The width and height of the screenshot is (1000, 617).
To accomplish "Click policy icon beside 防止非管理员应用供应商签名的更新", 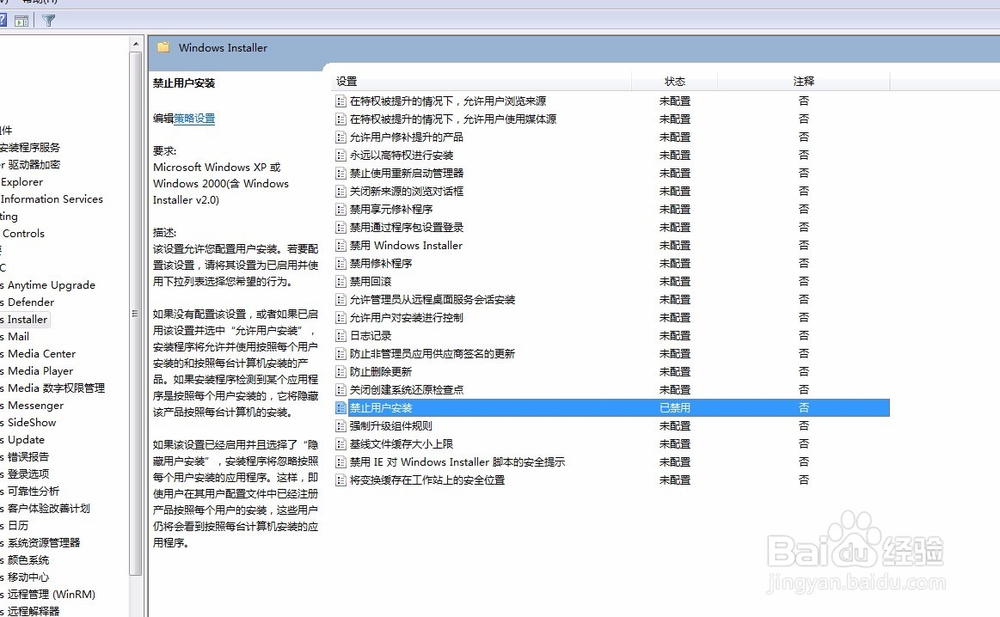I will coord(341,353).
